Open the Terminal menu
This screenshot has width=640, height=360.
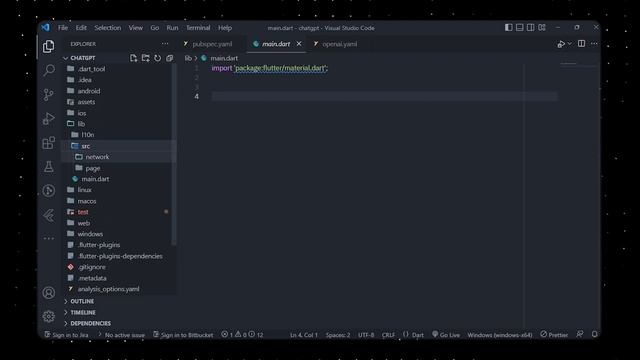coord(198,28)
